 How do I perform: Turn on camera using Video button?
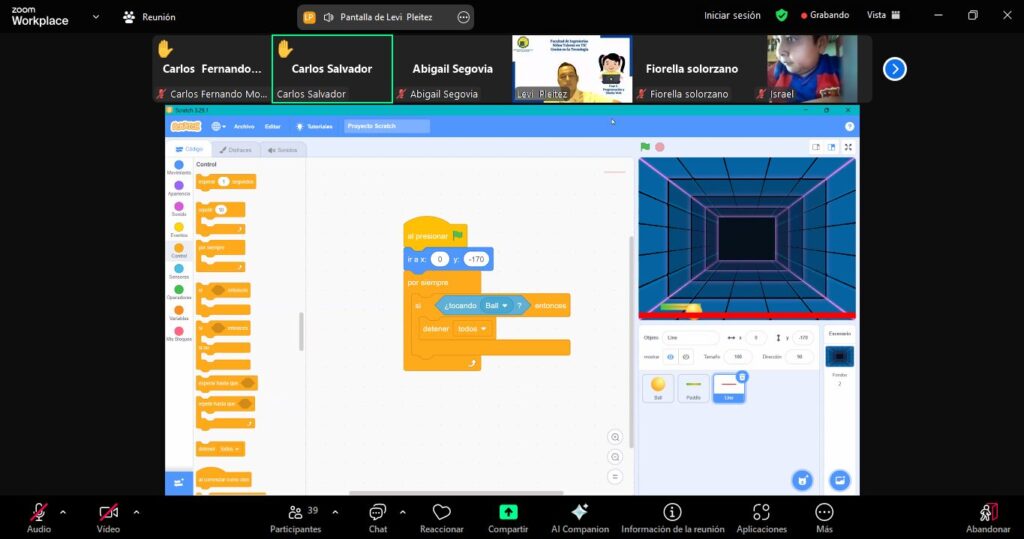point(108,512)
